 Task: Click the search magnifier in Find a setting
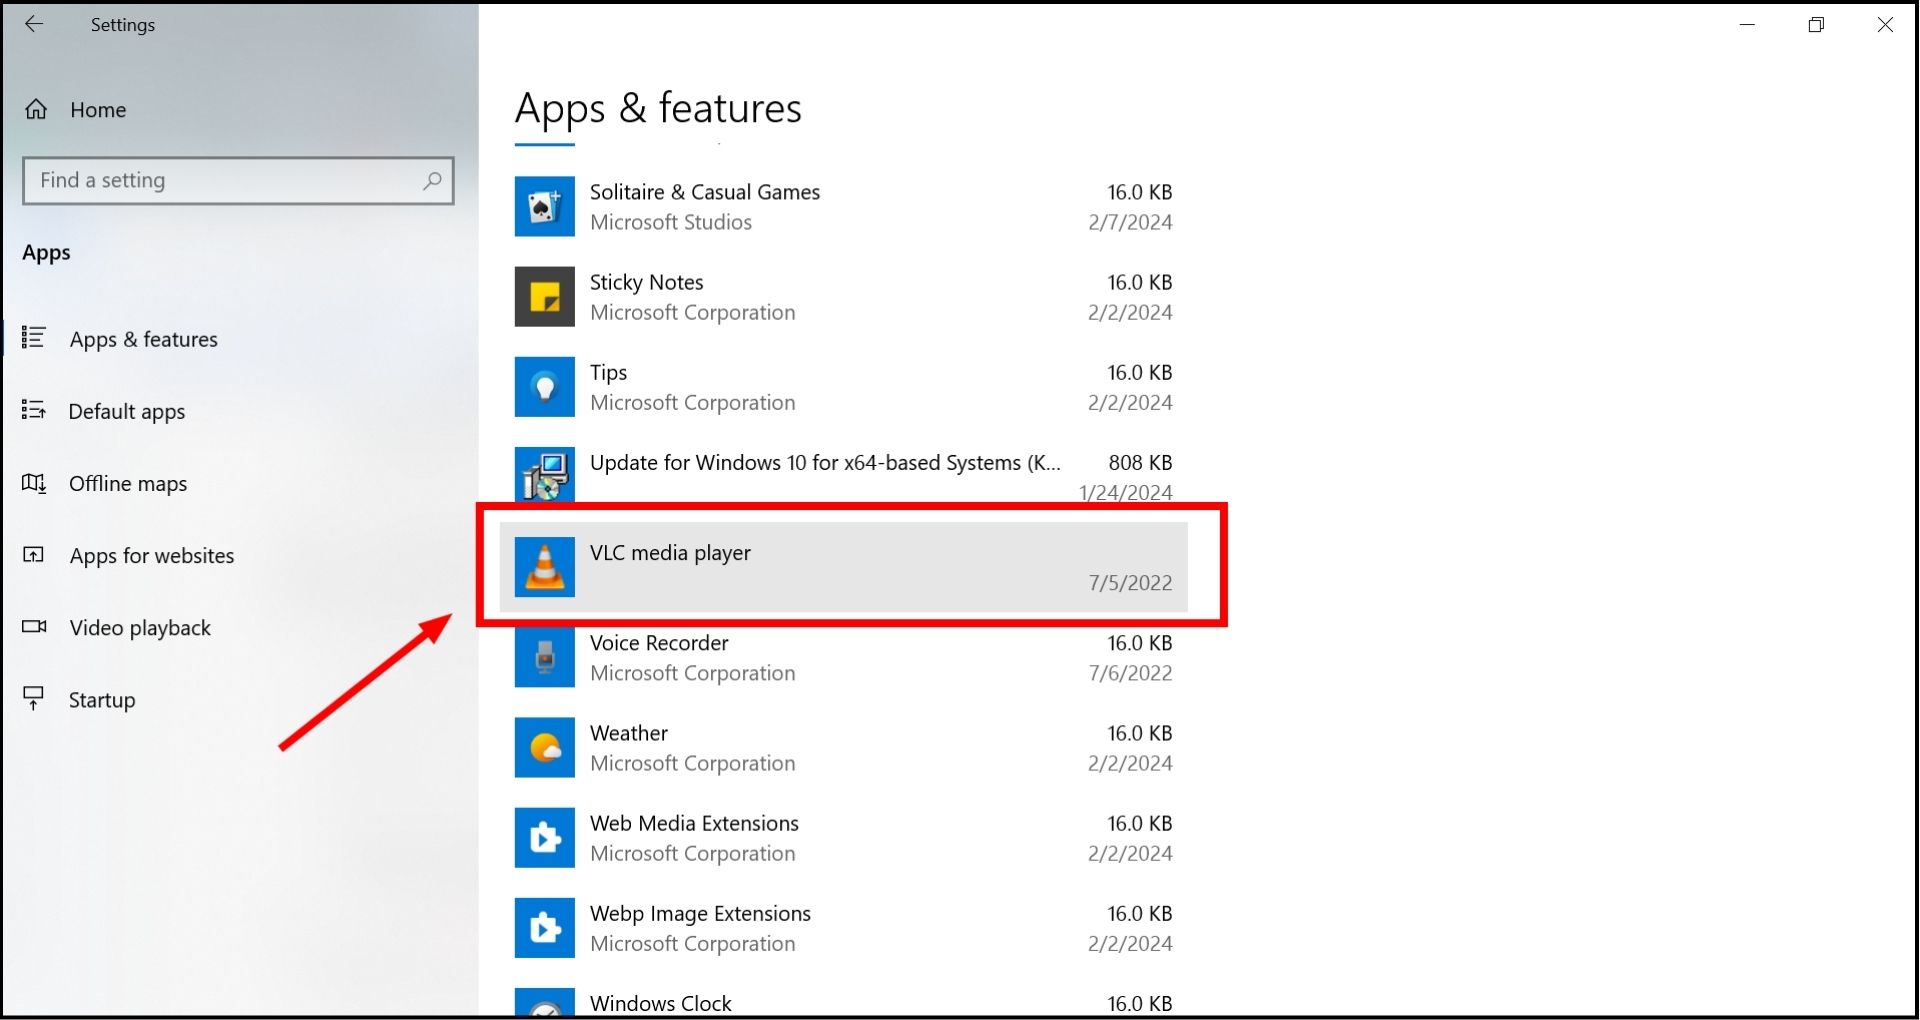432,181
